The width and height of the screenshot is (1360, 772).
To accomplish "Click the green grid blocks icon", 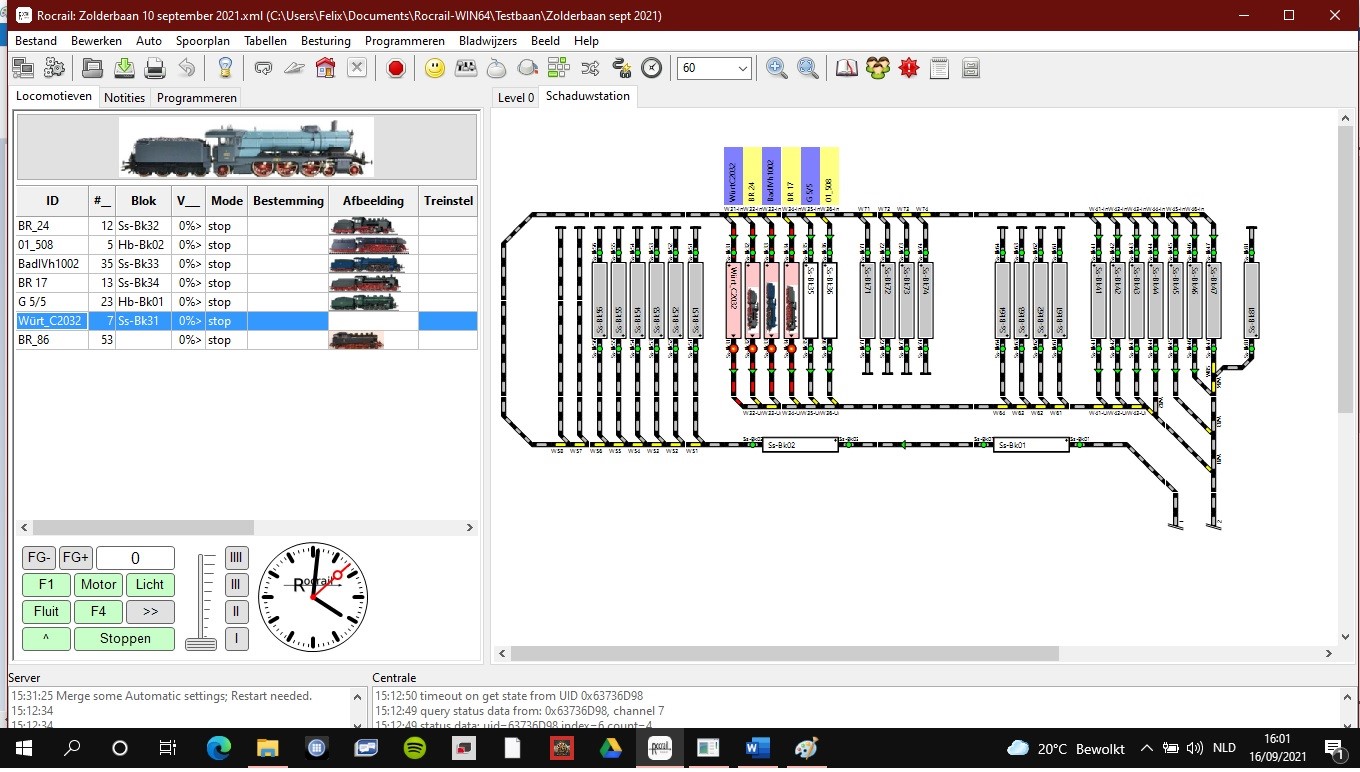I will (558, 68).
